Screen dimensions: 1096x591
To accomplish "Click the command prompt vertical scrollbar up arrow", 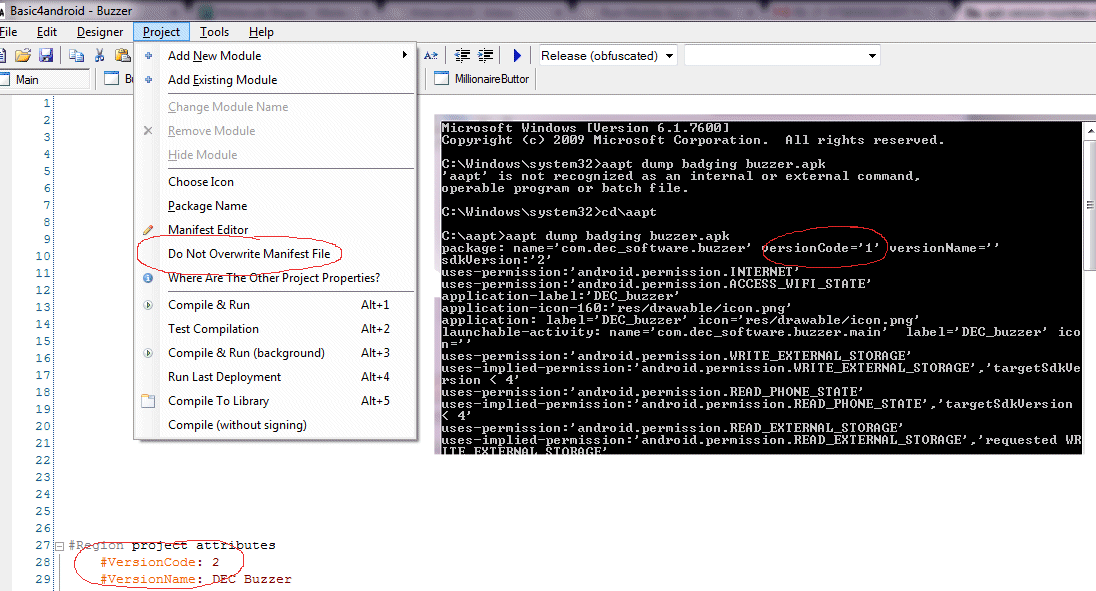I will click(x=1090, y=131).
